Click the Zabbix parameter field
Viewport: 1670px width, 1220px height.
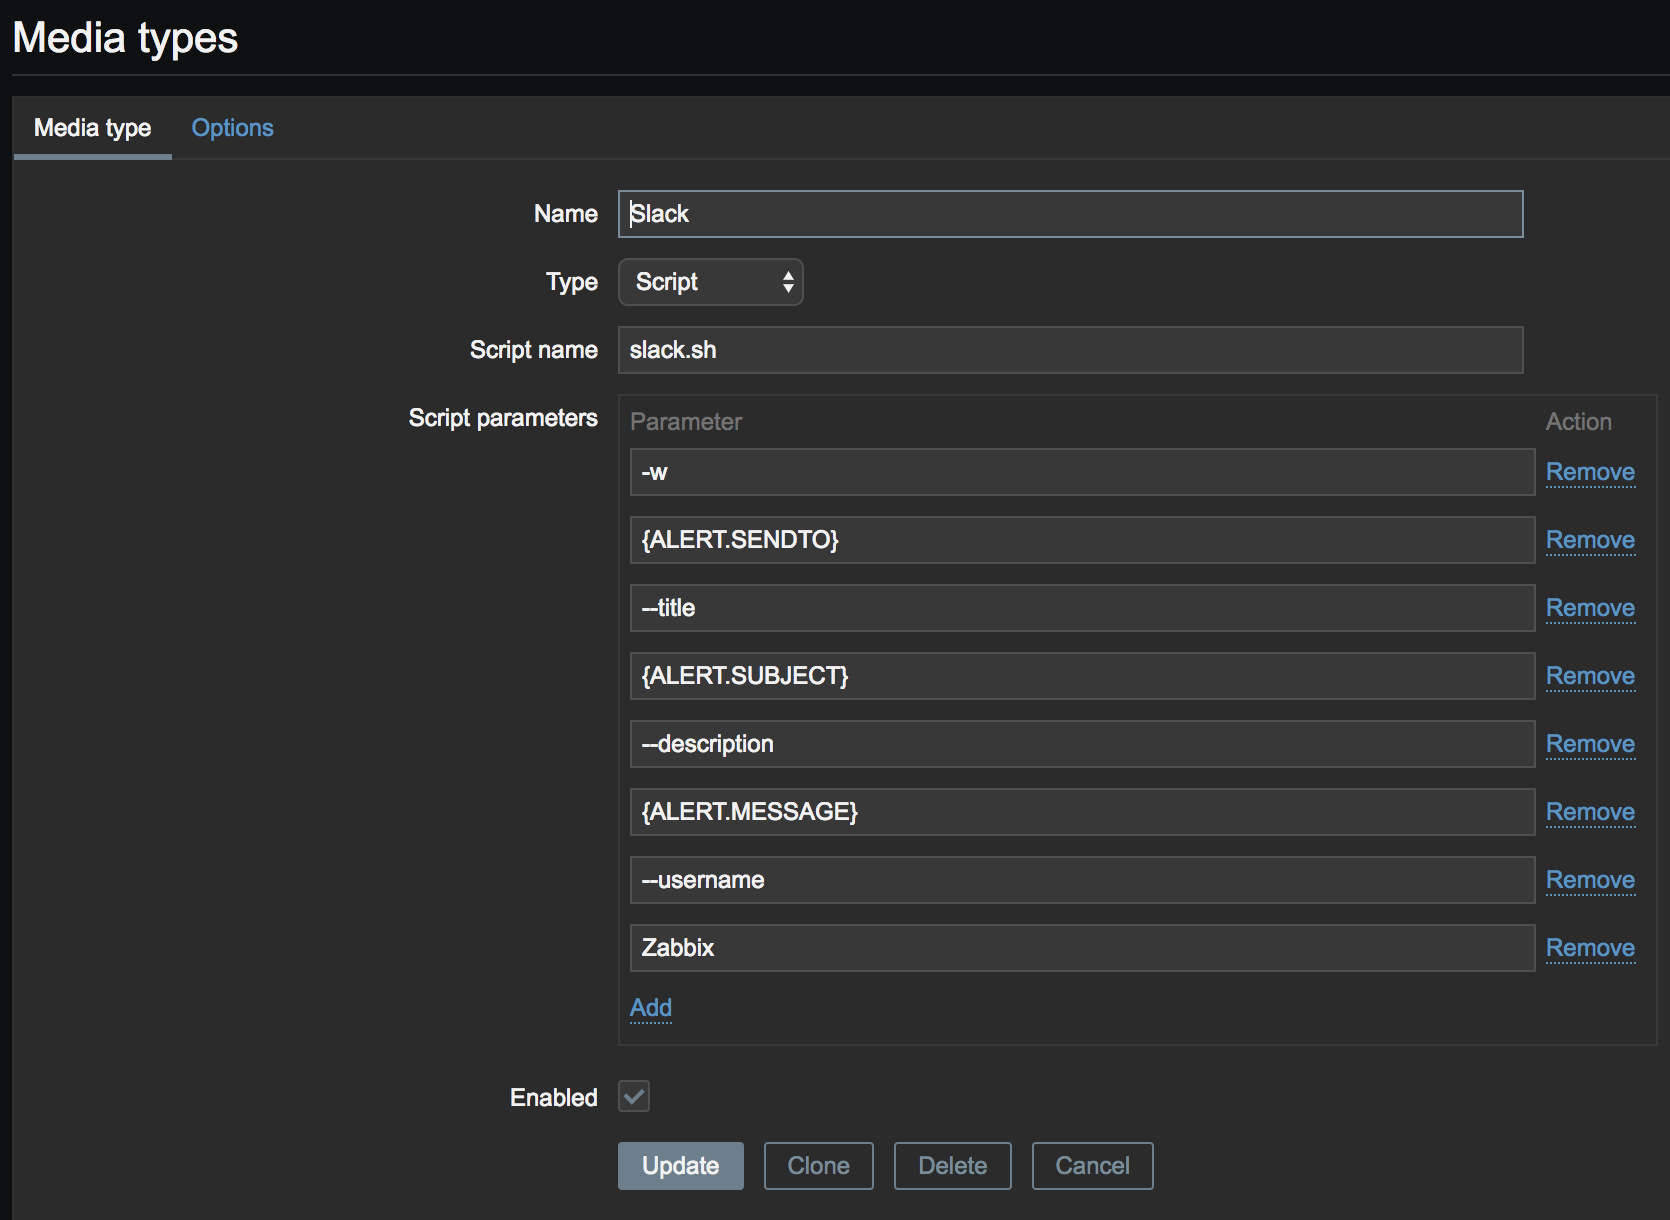tap(1082, 948)
